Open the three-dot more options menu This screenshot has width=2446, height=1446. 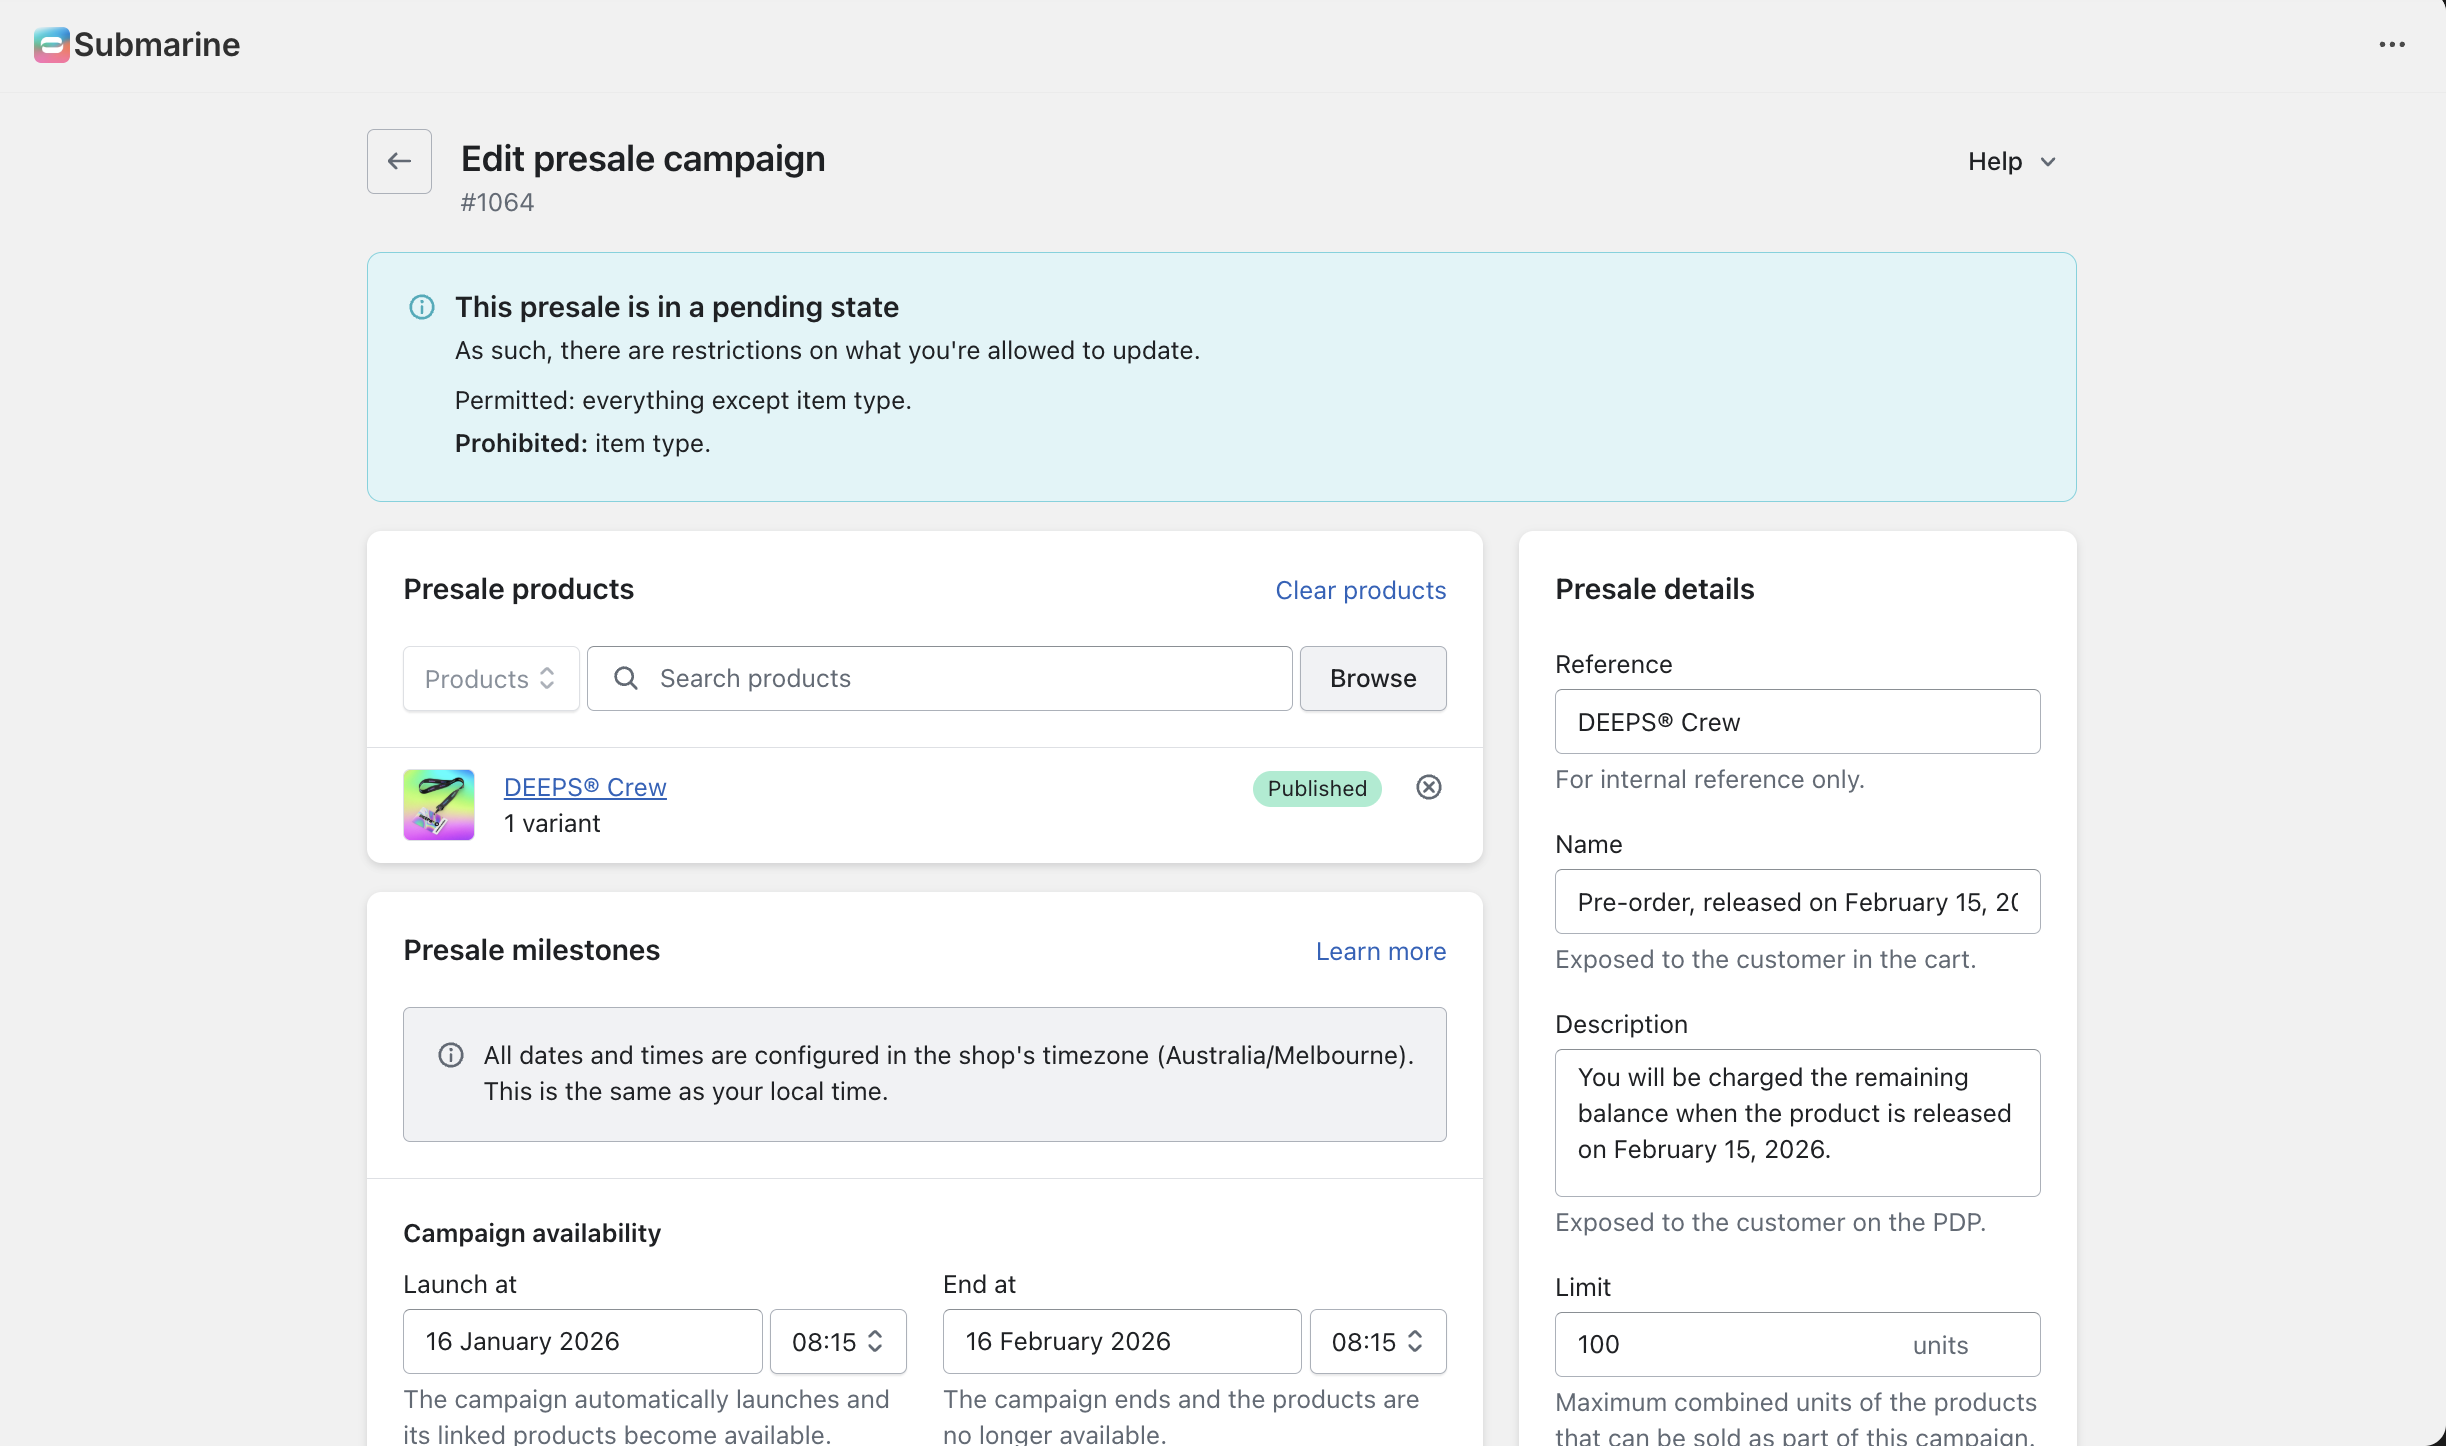coord(2391,45)
